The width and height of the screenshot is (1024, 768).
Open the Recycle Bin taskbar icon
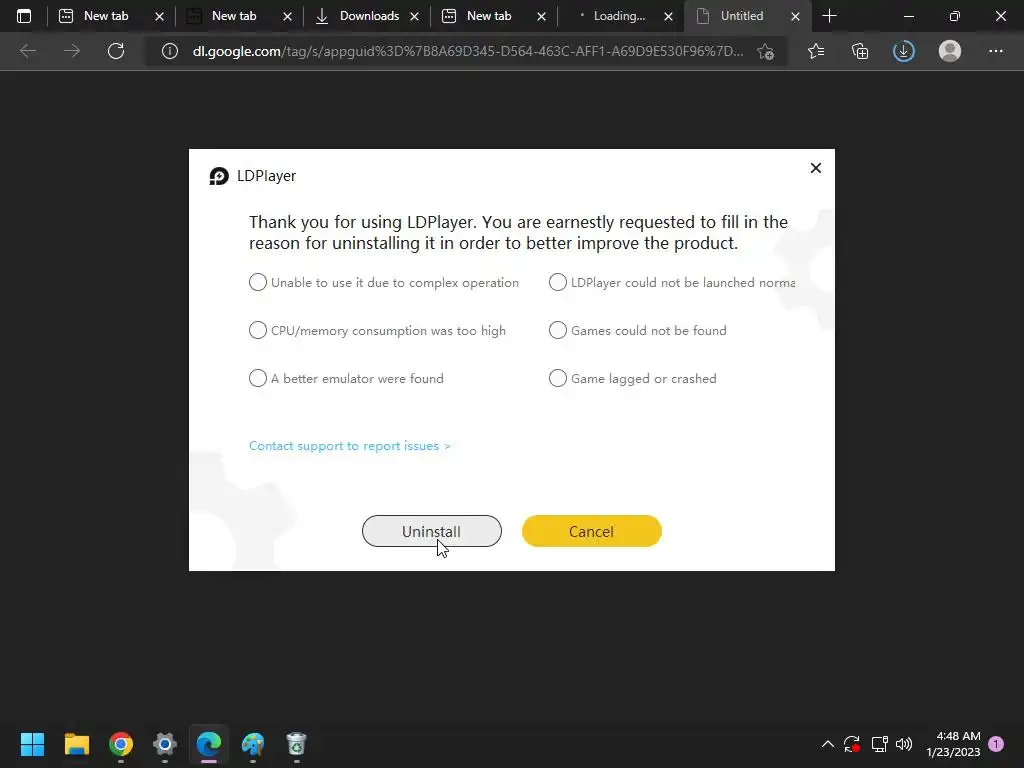click(296, 744)
